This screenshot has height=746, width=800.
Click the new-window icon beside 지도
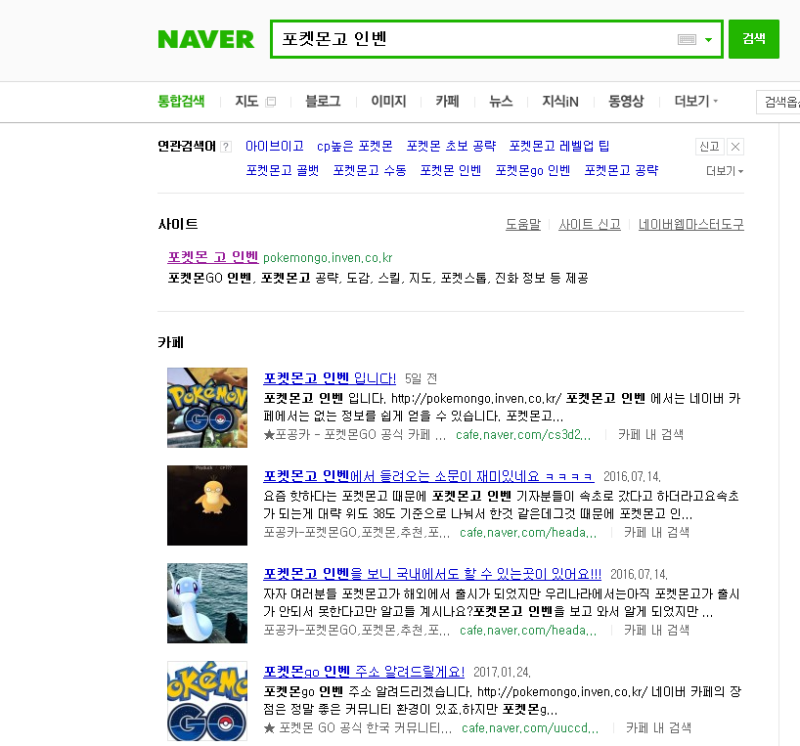[x=271, y=102]
